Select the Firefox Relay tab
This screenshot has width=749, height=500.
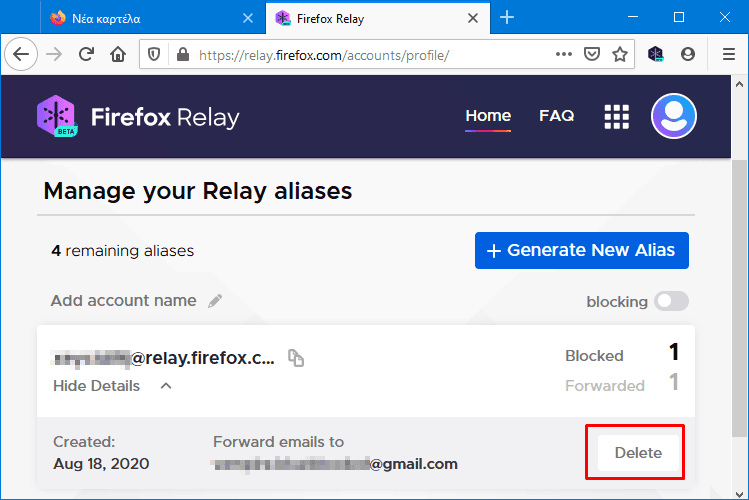(377, 18)
